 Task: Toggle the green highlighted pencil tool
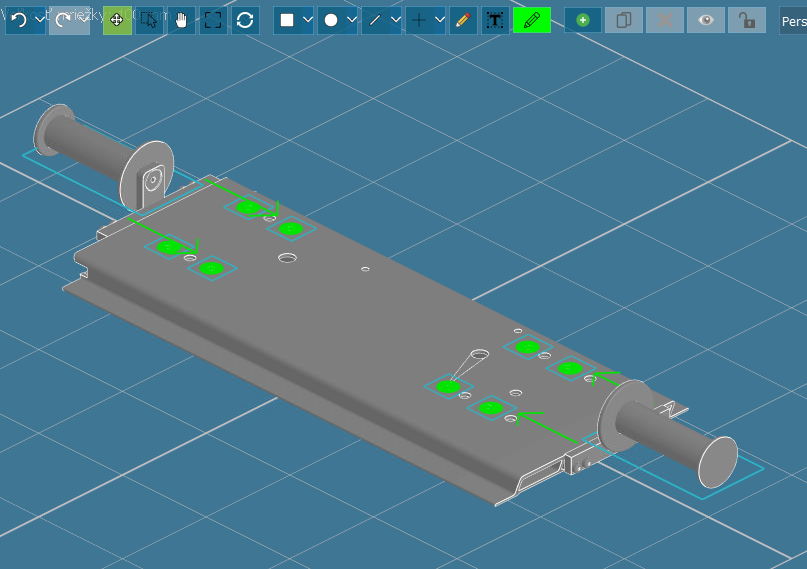532,20
